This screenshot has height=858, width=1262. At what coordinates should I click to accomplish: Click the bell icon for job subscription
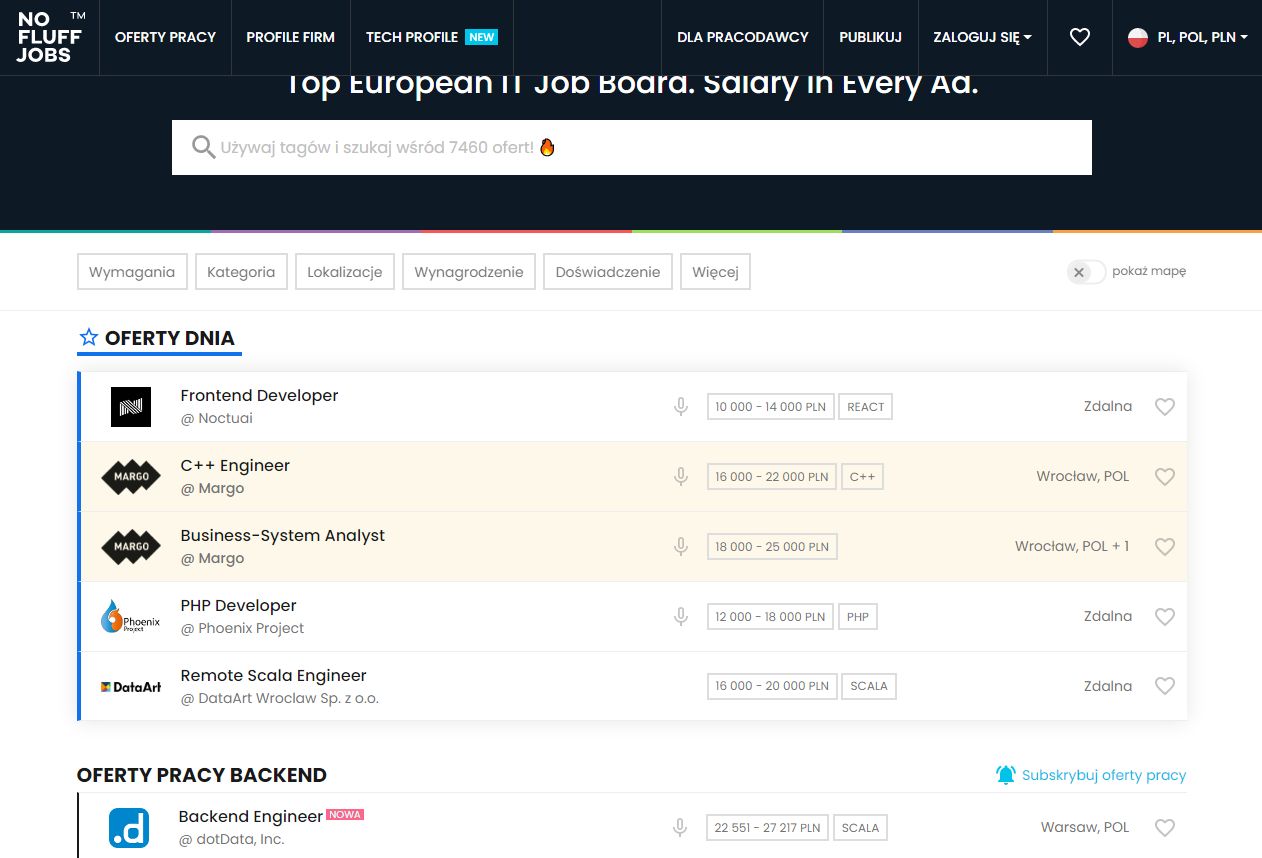(1006, 775)
